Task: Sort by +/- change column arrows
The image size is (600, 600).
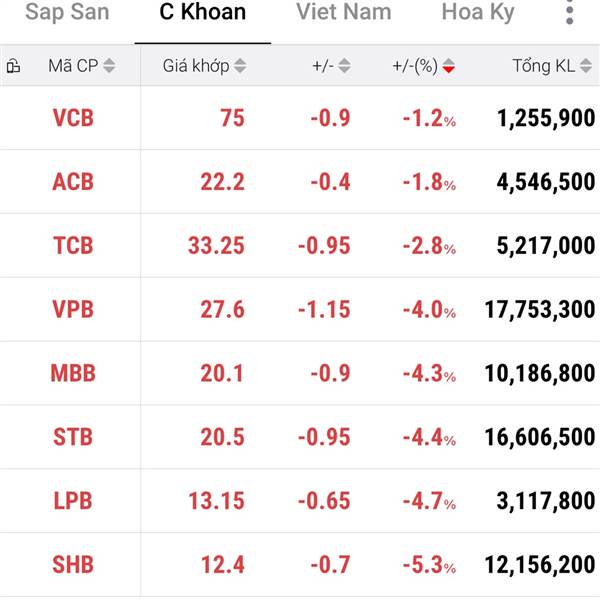Action: [x=344, y=67]
